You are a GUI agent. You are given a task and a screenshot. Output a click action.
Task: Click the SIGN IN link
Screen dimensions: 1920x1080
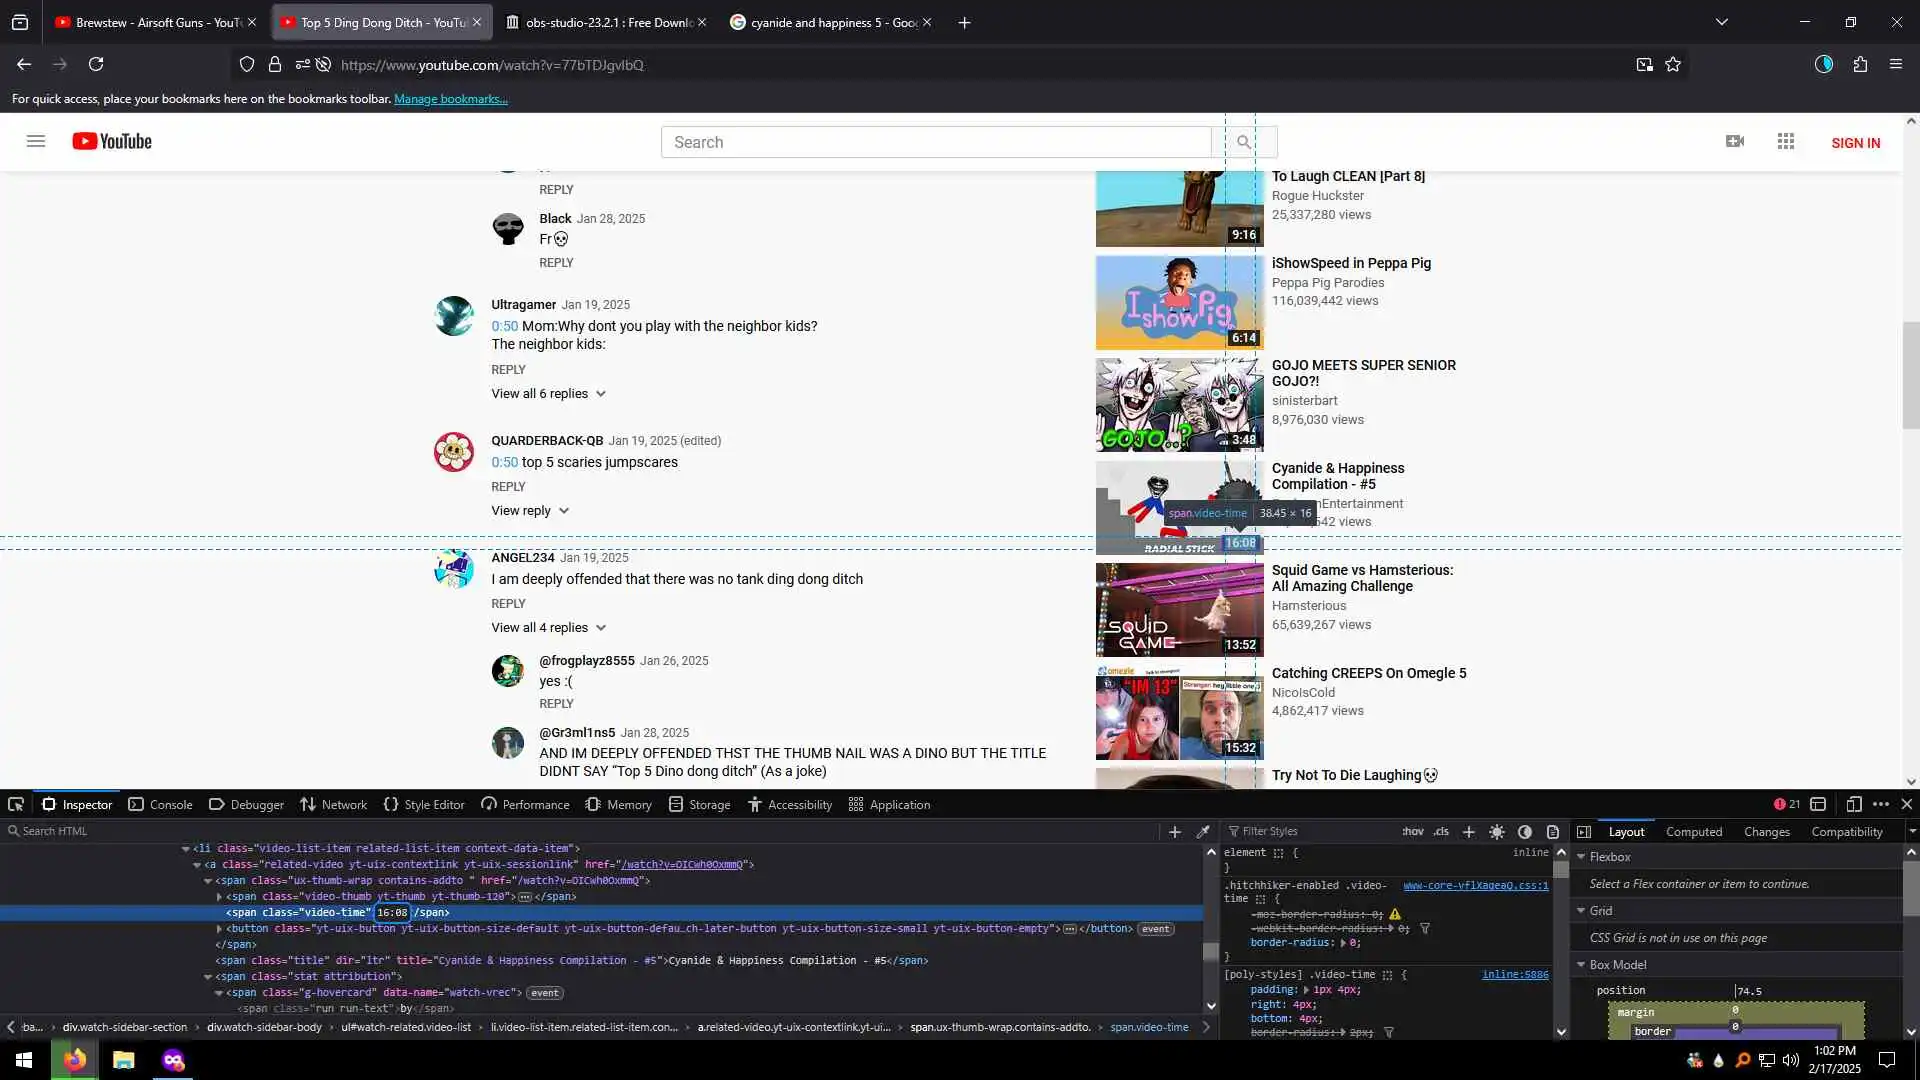pyautogui.click(x=1855, y=143)
